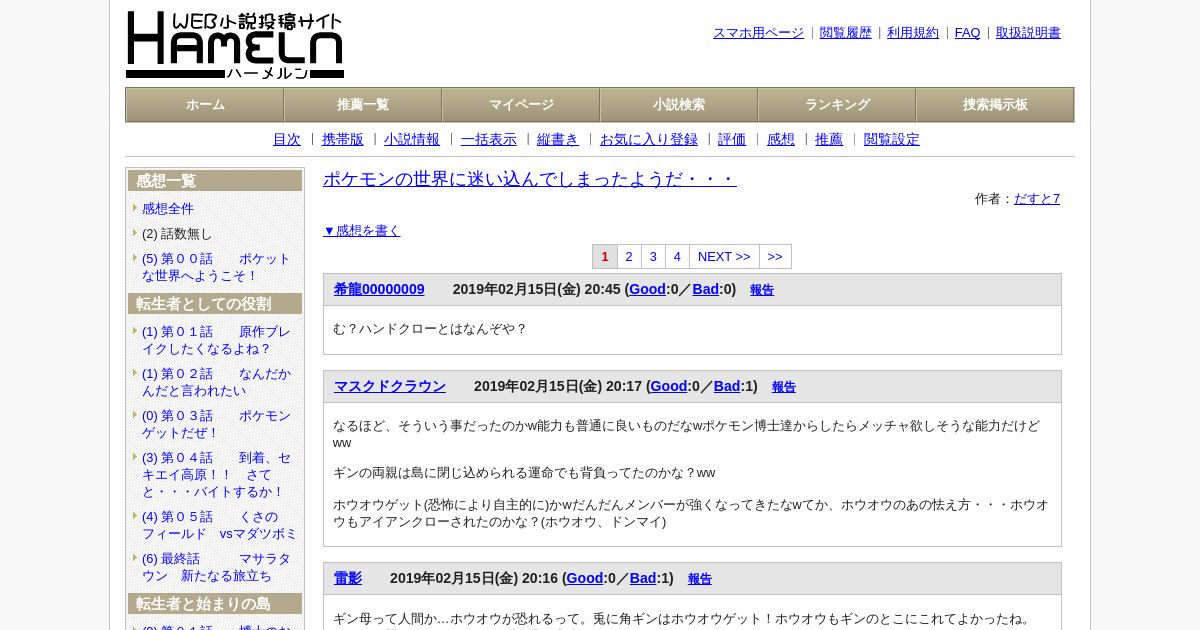Click the 縦書き link
The image size is (1200, 630).
click(x=558, y=140)
